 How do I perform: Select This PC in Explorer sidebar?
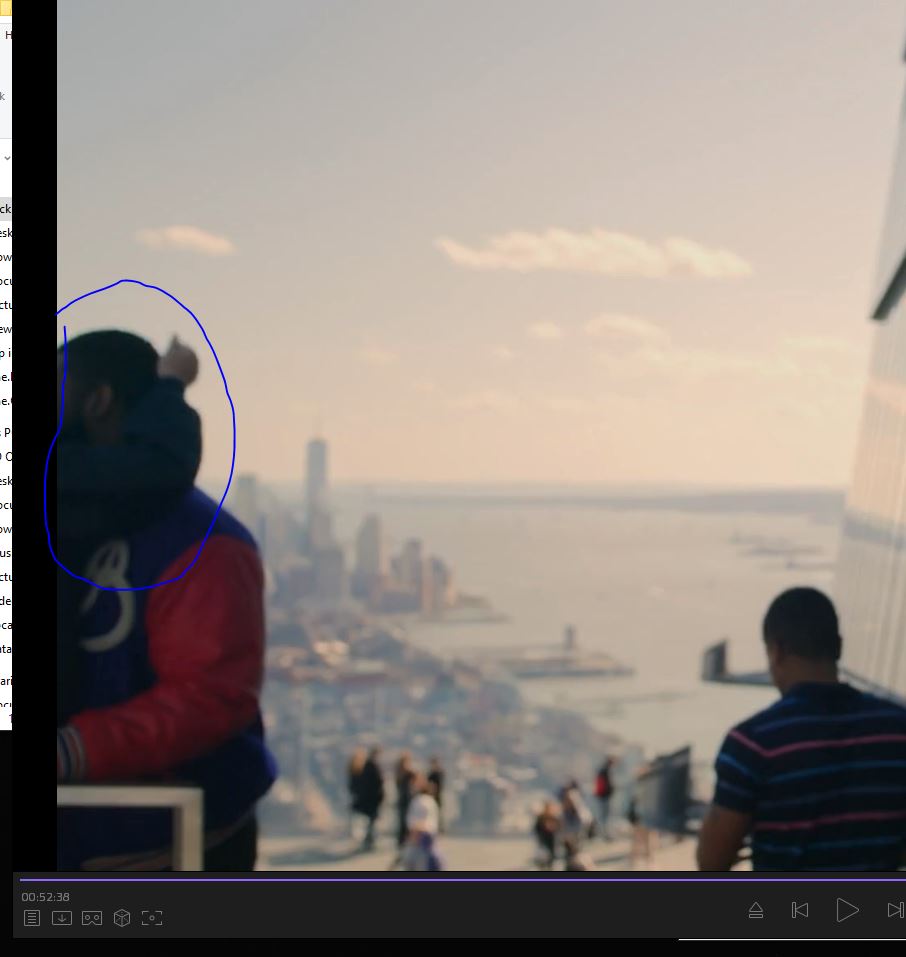[7, 433]
